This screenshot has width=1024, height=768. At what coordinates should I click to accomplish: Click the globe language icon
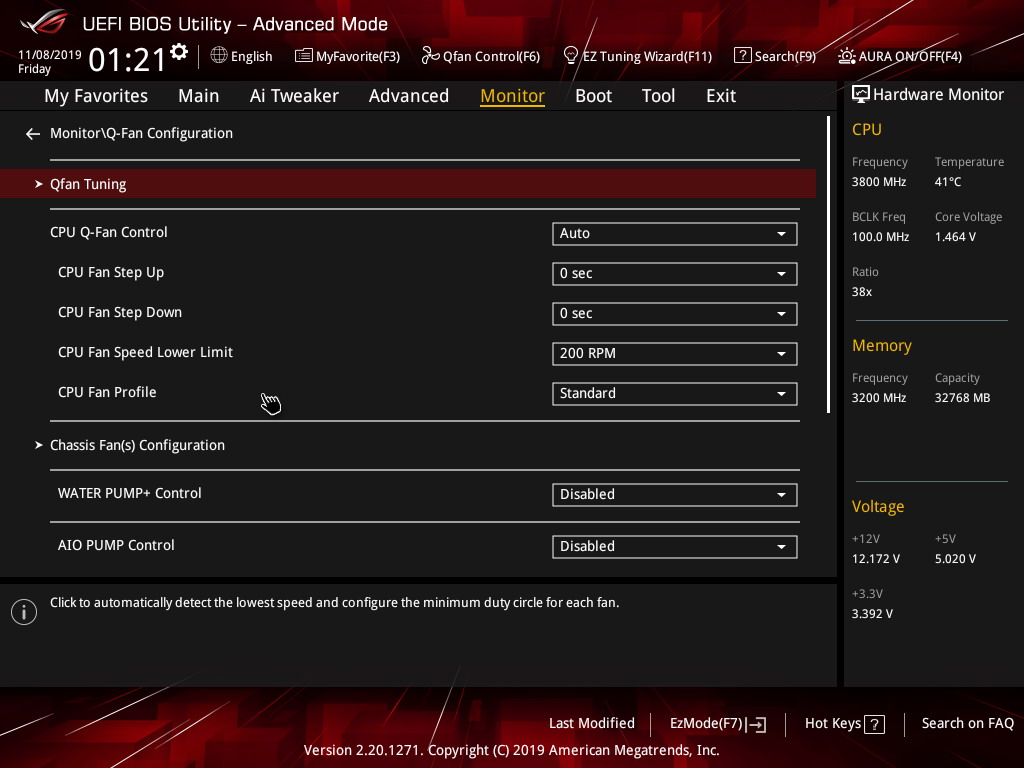pyautogui.click(x=219, y=56)
